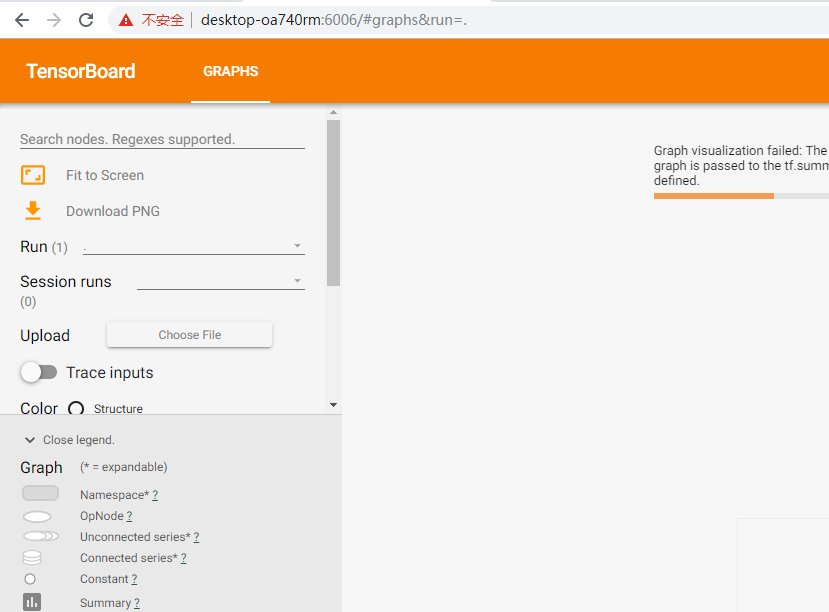This screenshot has height=612, width=829.
Task: Click the Trace inputs label
Action: [109, 373]
